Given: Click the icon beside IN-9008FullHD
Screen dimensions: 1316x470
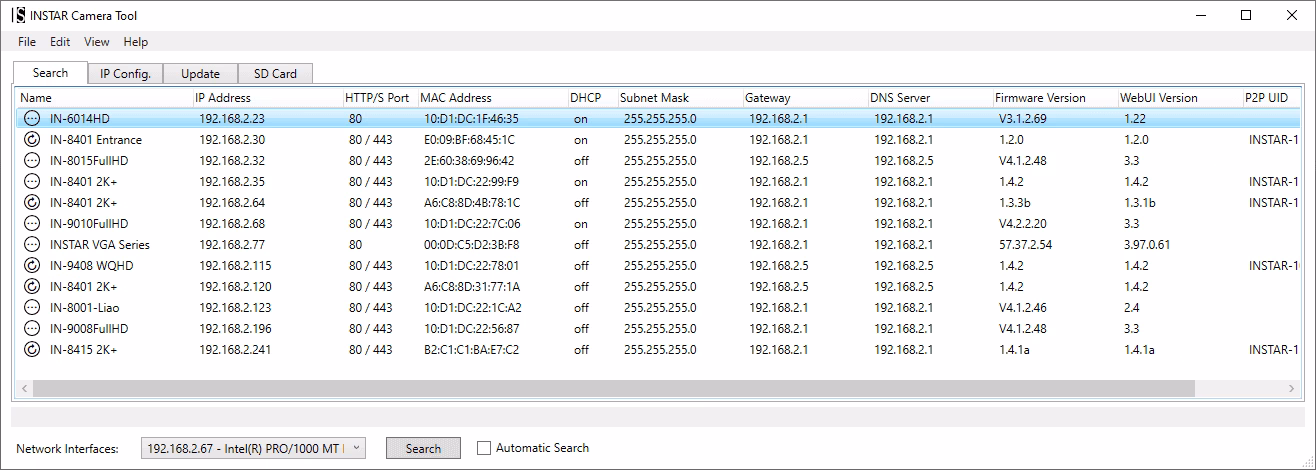Looking at the screenshot, I should [32, 329].
